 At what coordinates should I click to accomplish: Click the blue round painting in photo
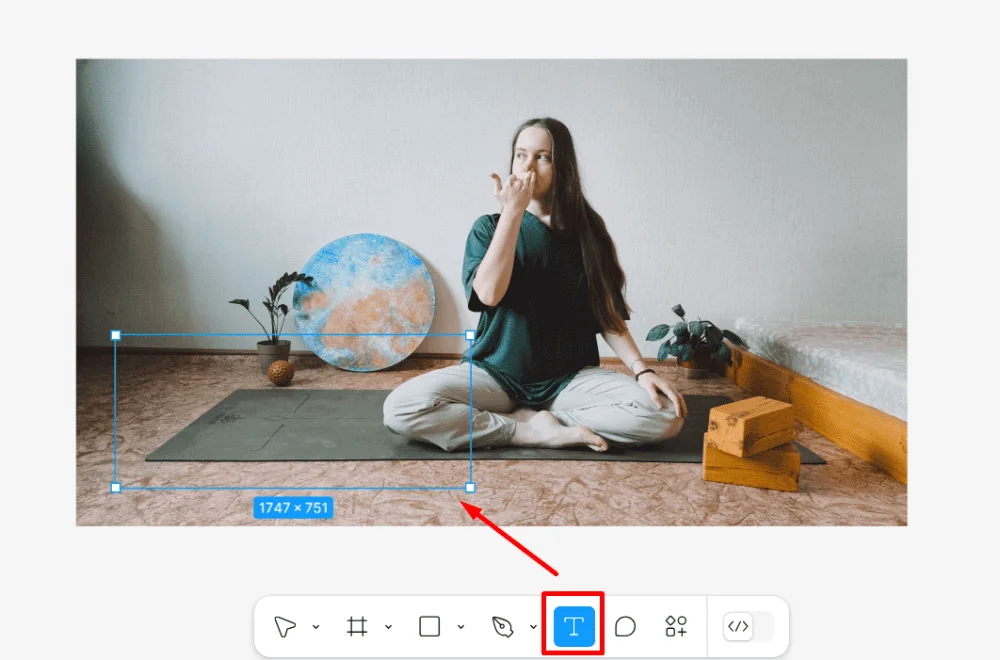[x=364, y=302]
